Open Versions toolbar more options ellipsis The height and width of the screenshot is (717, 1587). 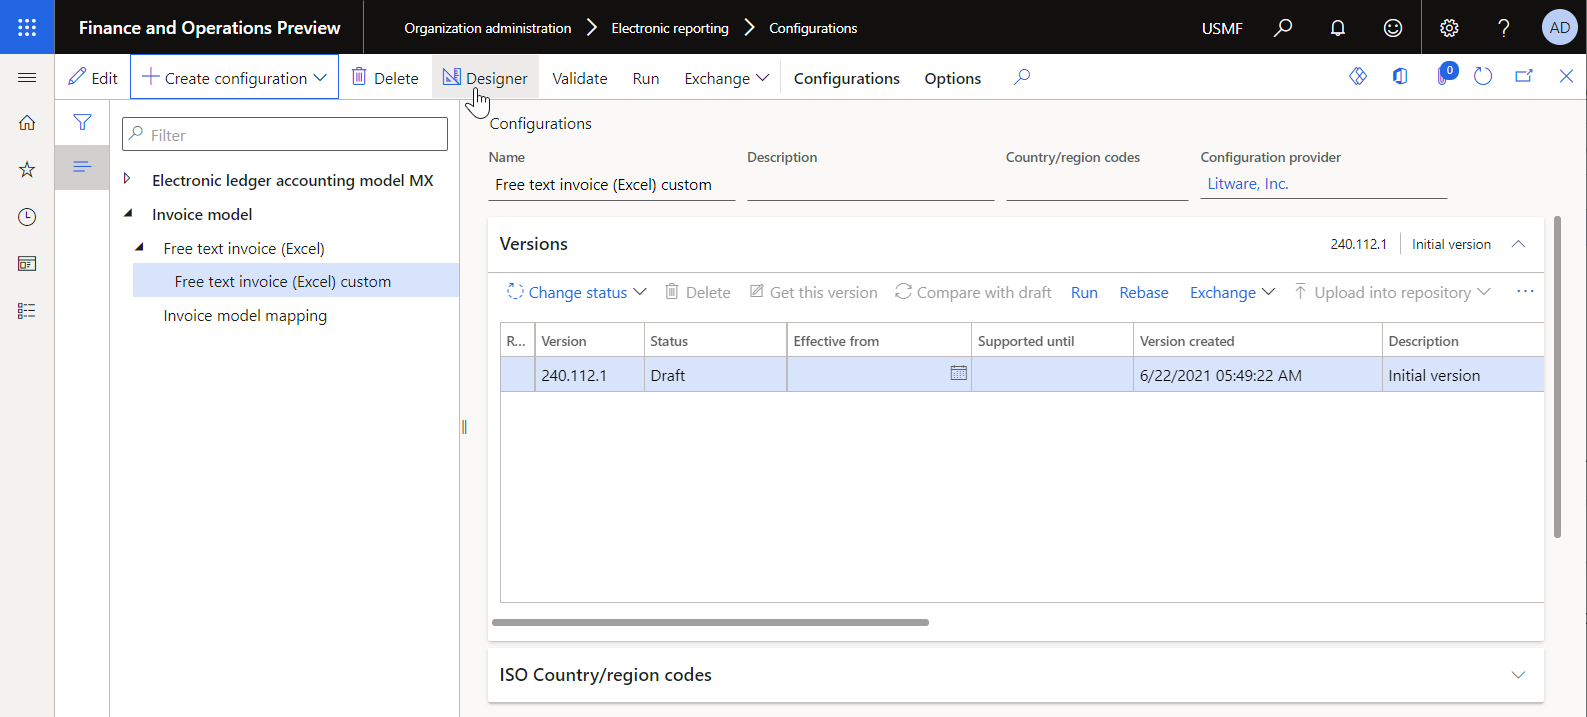pyautogui.click(x=1525, y=291)
